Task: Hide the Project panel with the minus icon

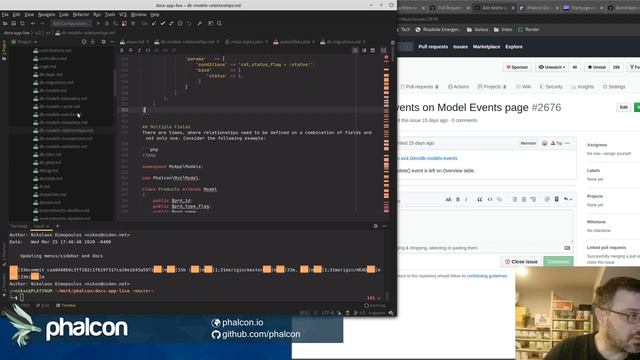Action: tap(112, 42)
